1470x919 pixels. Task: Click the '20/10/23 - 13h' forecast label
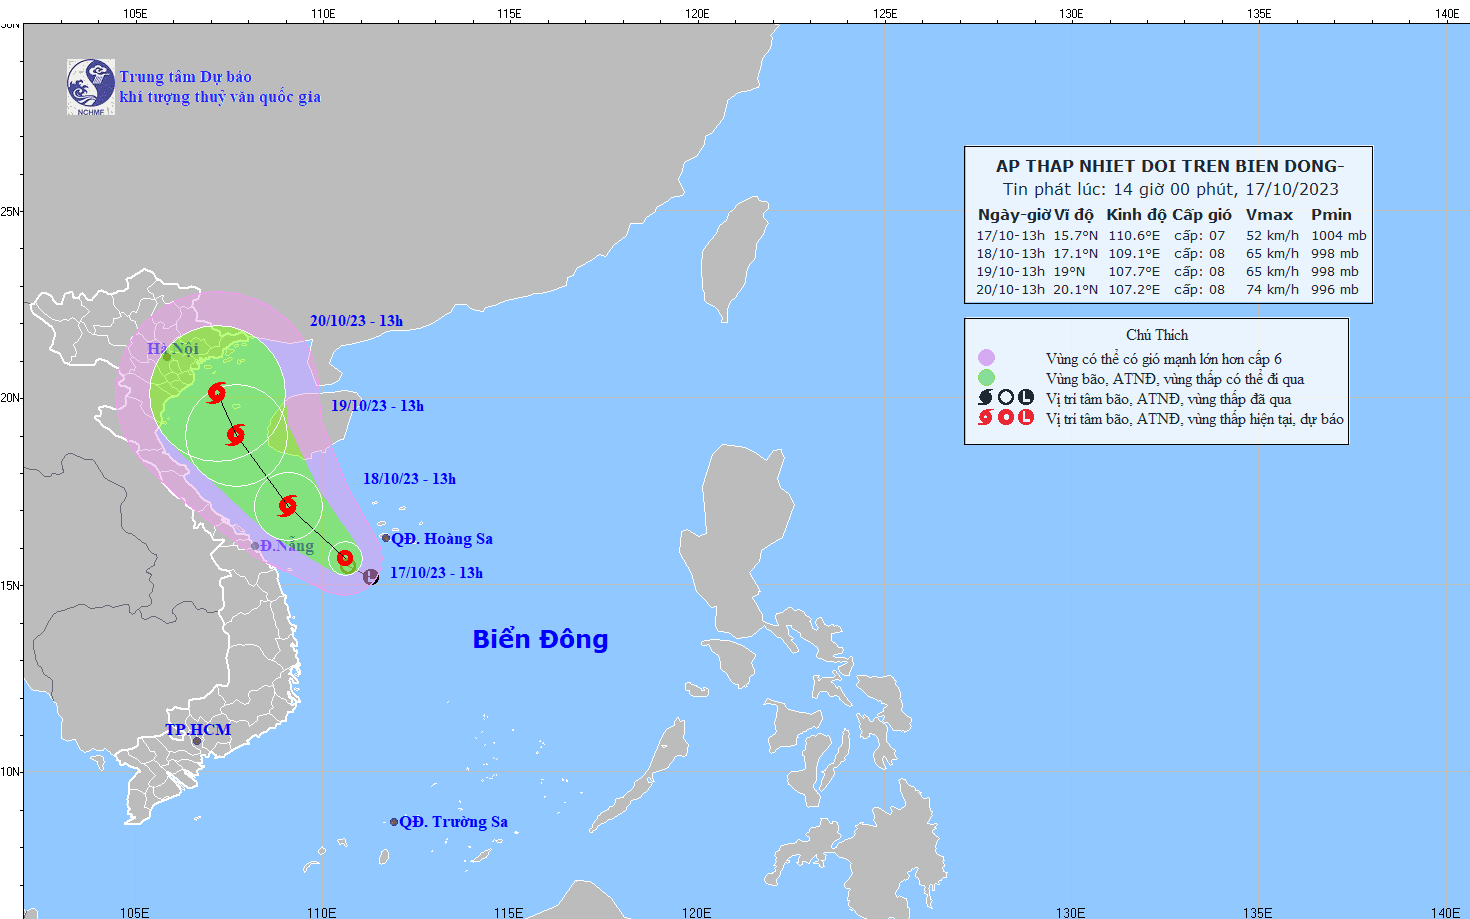tap(356, 321)
